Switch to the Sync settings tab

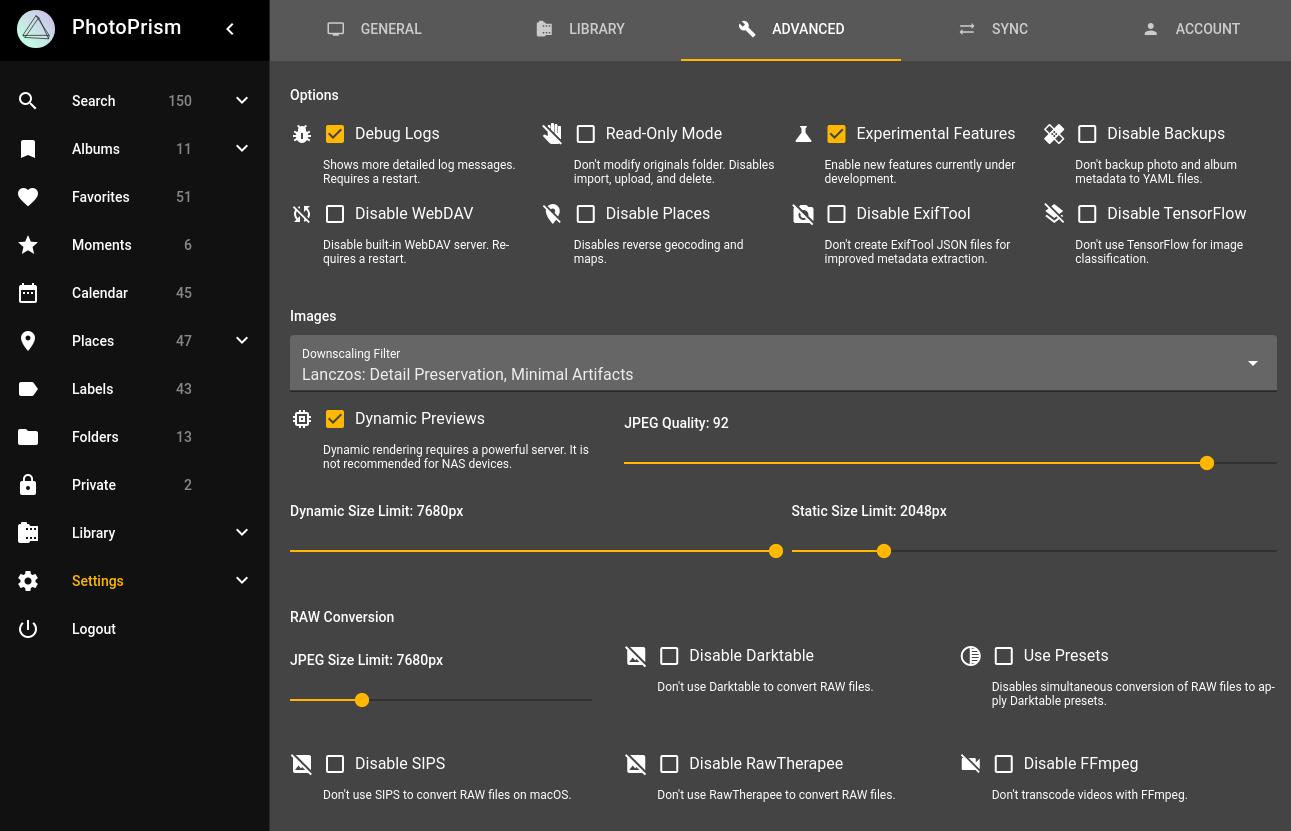993,29
